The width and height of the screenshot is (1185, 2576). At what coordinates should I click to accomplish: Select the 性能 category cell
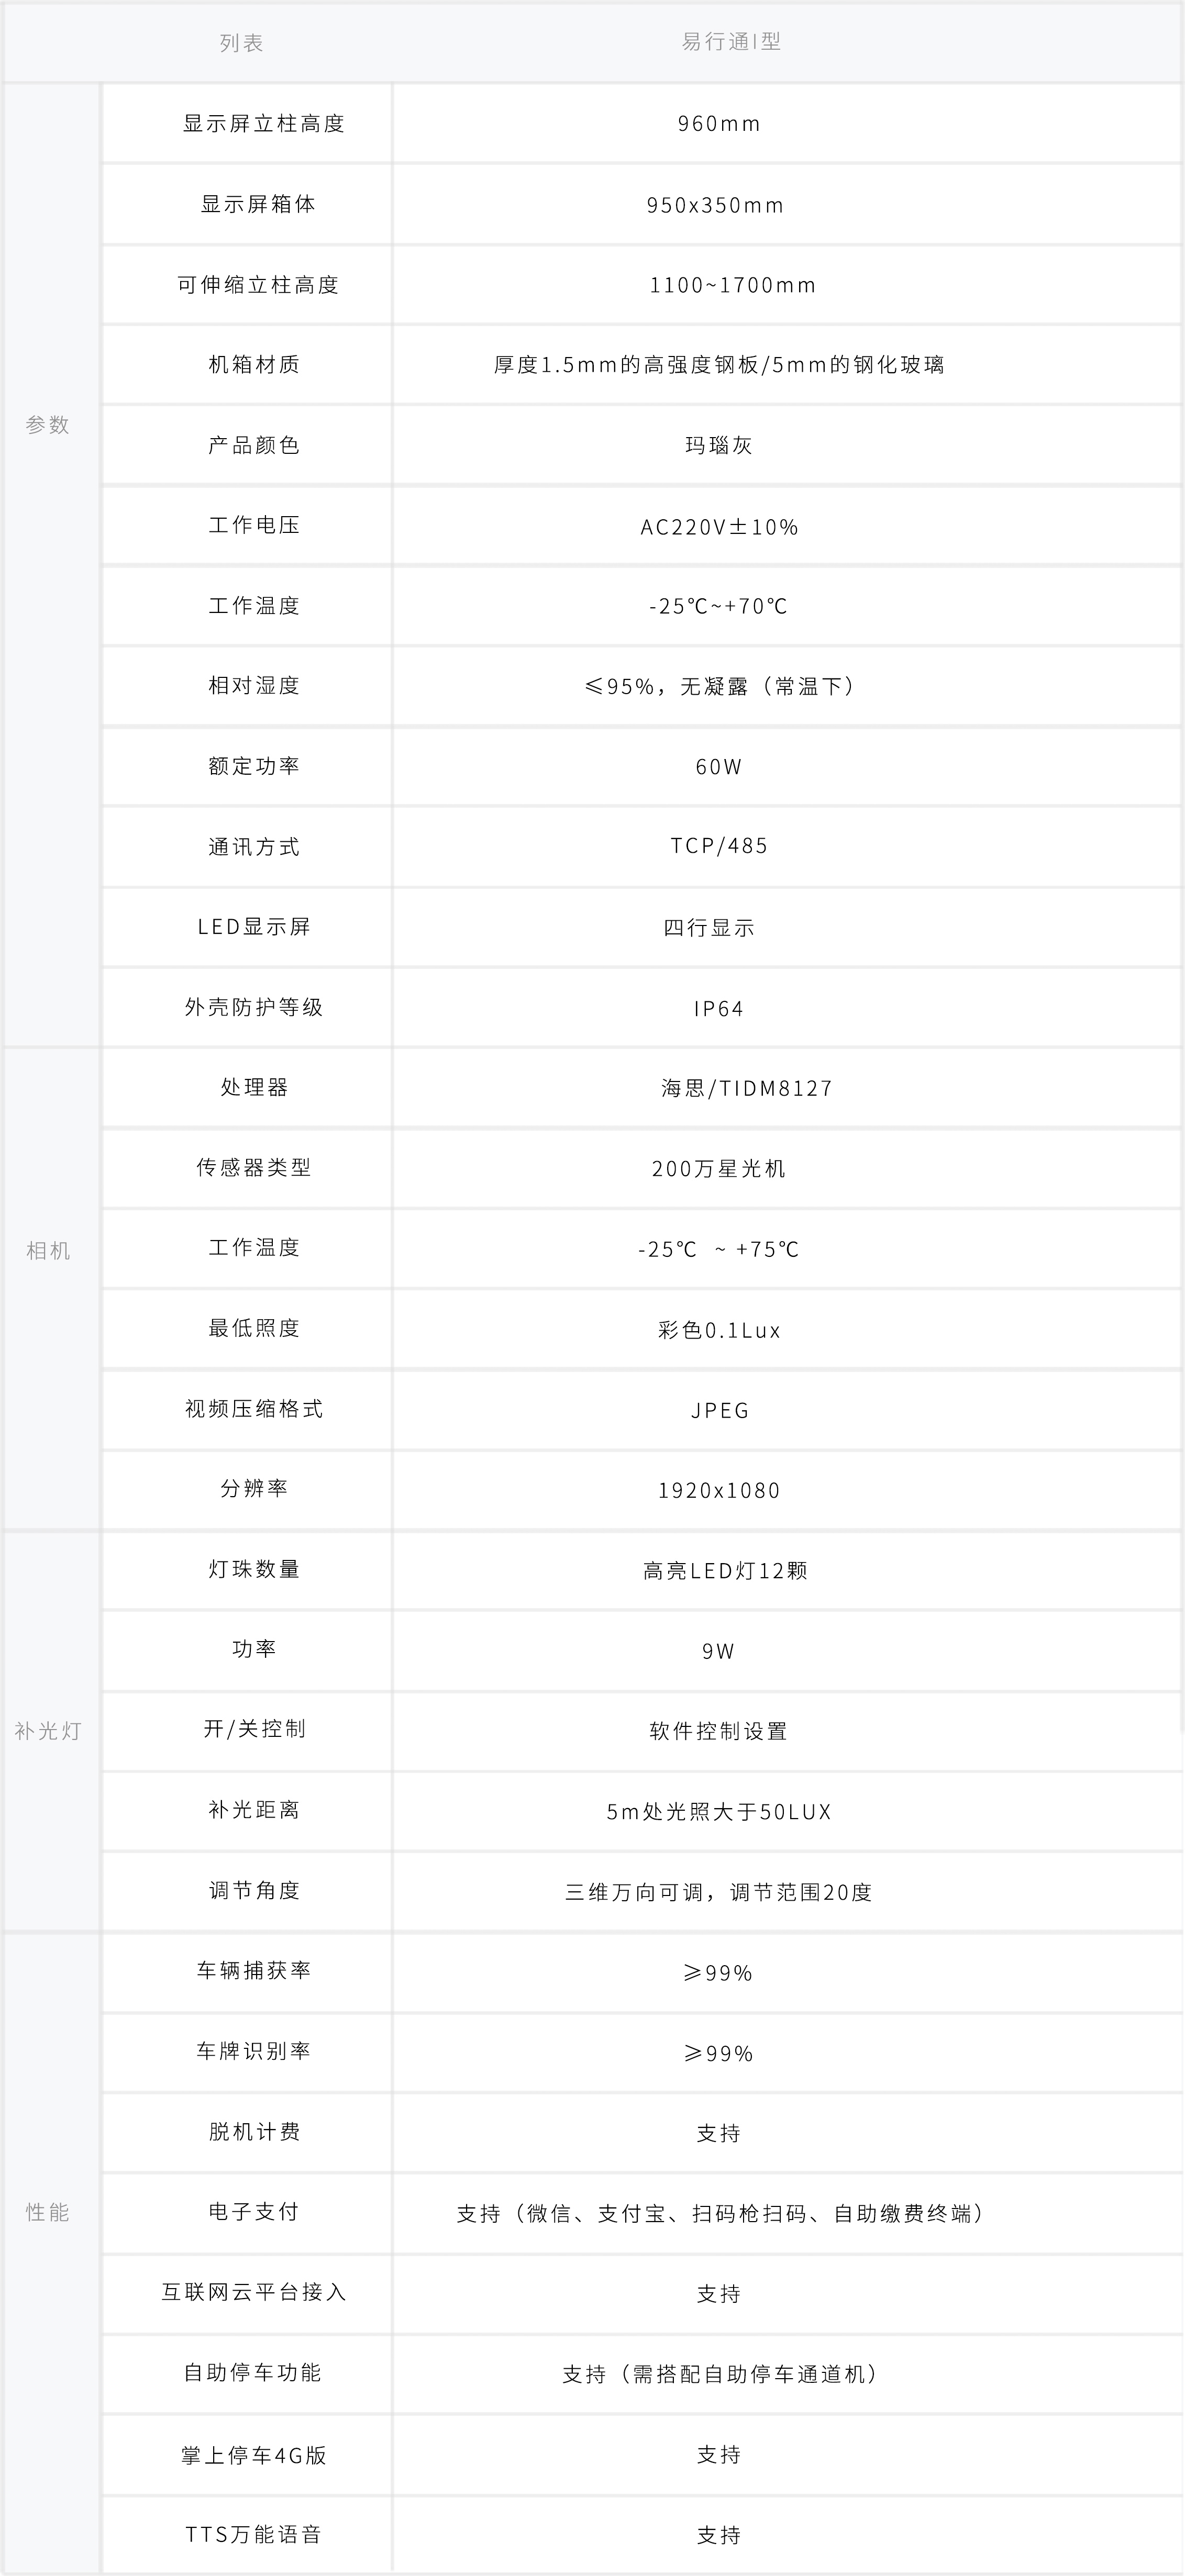tap(48, 2212)
